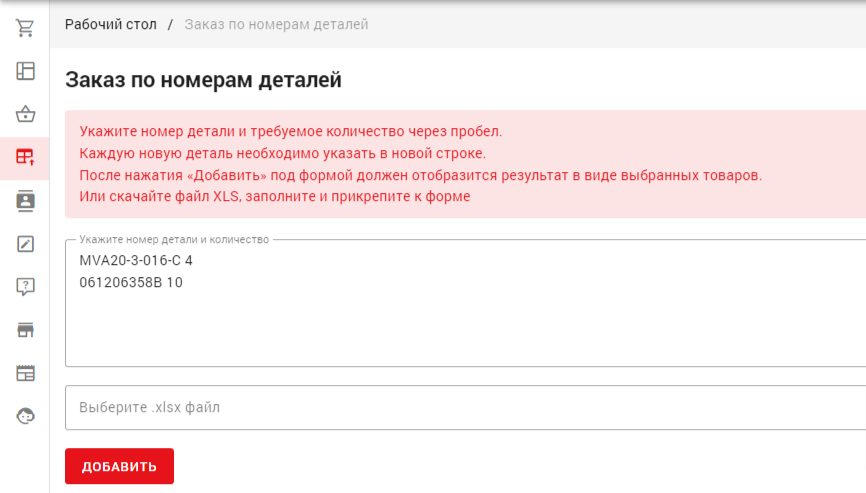Select the highlighted order-by-part-numbers table icon

coord(25,157)
